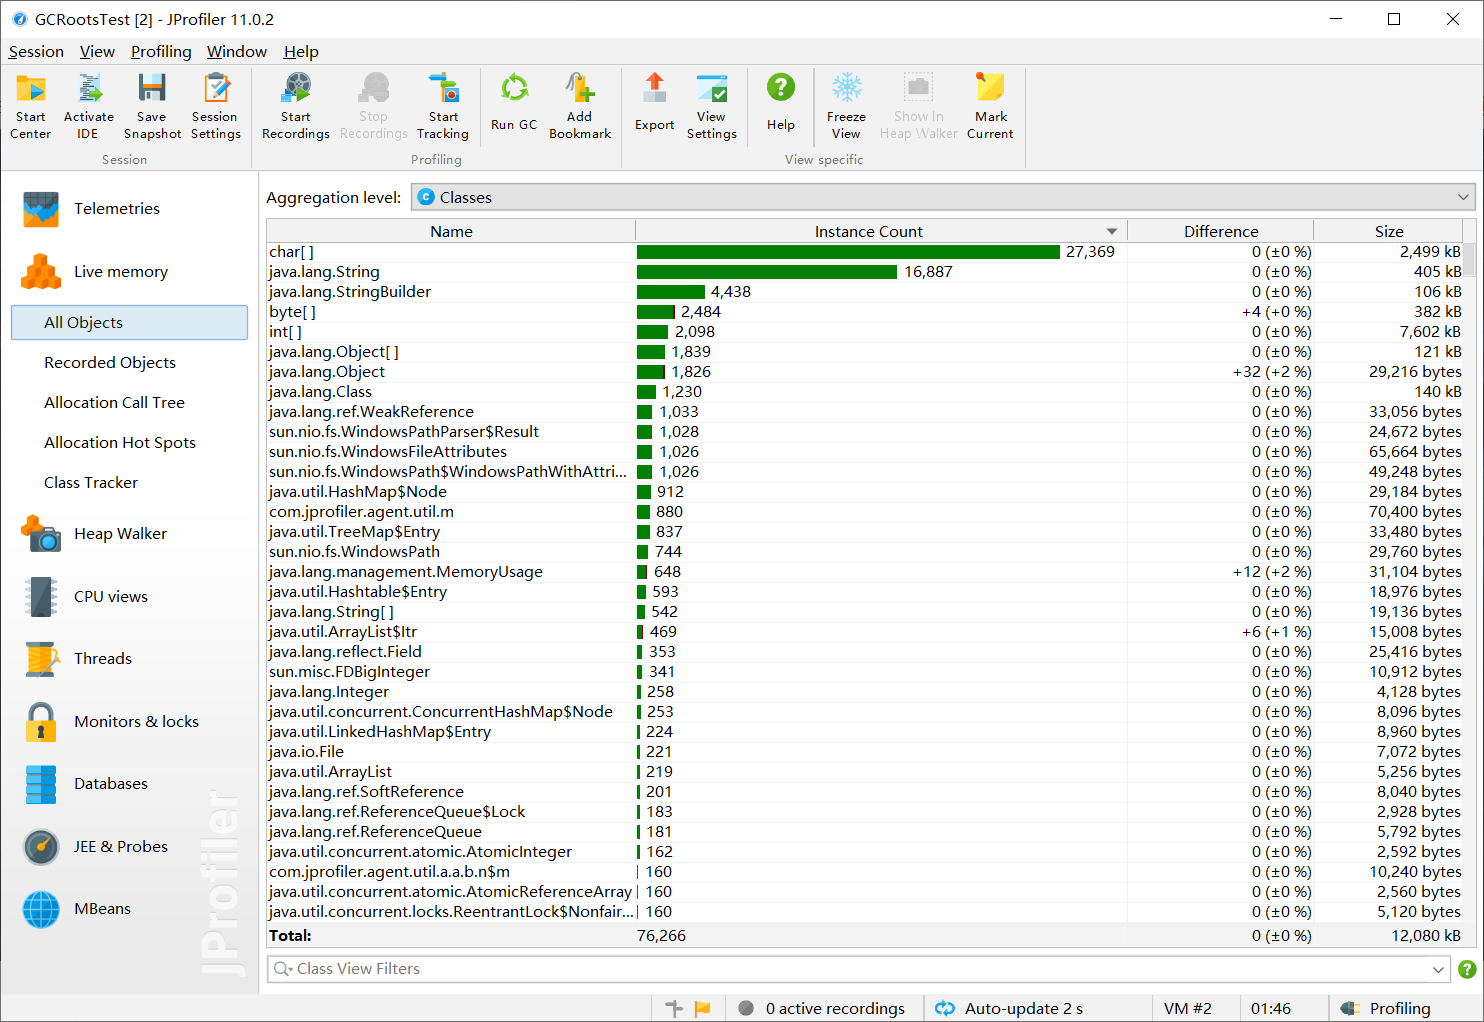Select the com.jprofiler.agent.util.m row
The width and height of the screenshot is (1484, 1022).
click(865, 512)
